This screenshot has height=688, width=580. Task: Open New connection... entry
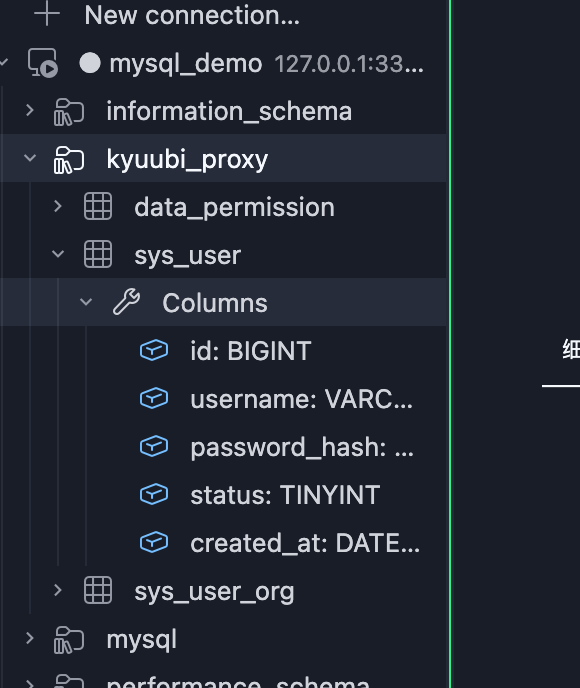point(192,15)
